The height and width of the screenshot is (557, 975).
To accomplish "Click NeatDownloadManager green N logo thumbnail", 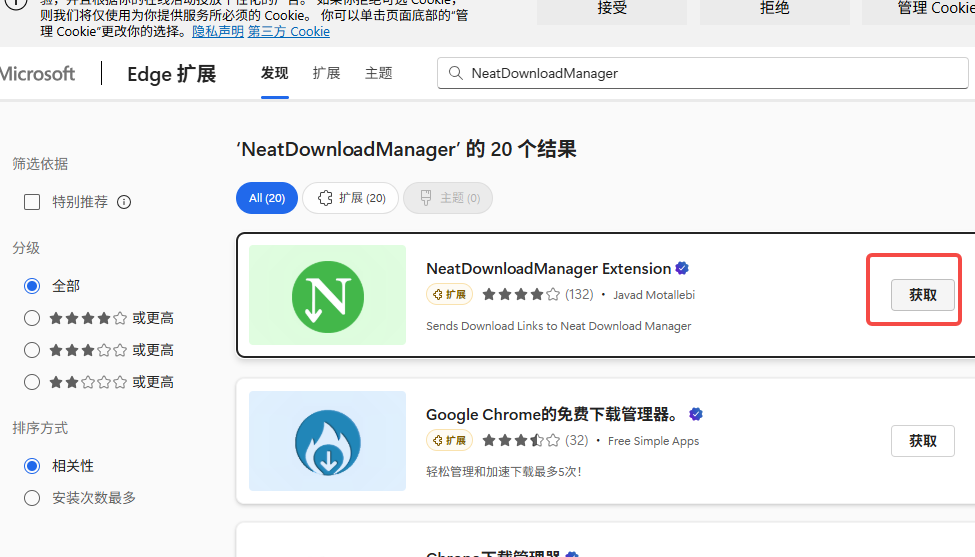I will 328,295.
